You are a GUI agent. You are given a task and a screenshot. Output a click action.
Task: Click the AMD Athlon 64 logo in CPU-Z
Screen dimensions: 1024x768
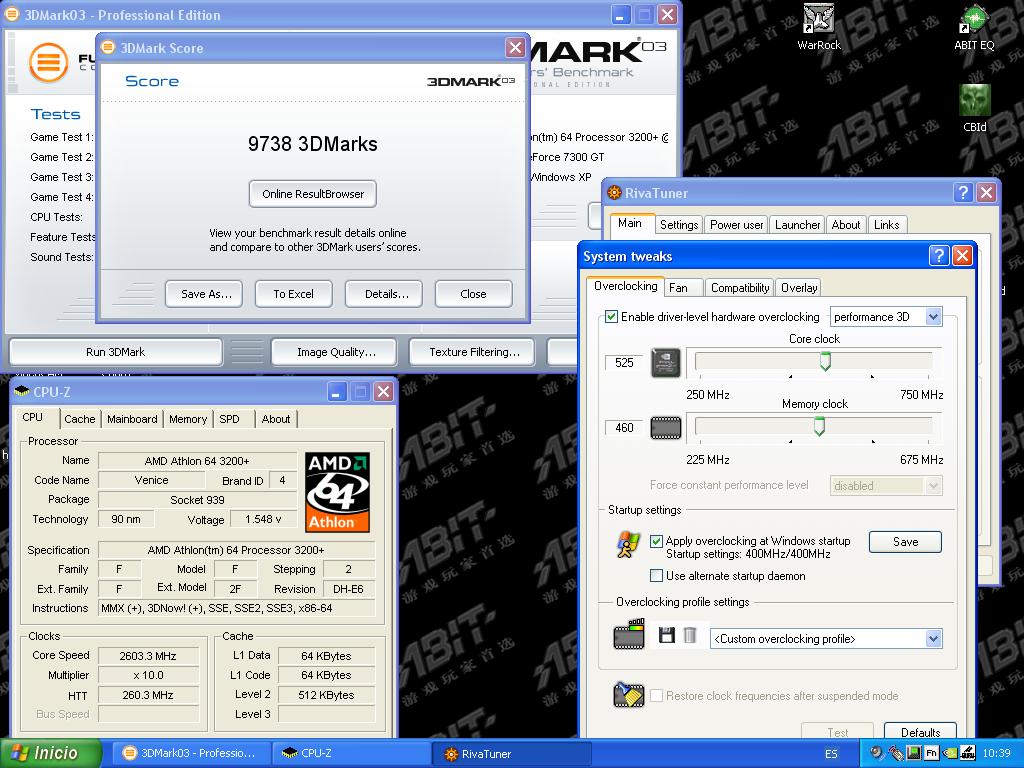click(338, 492)
